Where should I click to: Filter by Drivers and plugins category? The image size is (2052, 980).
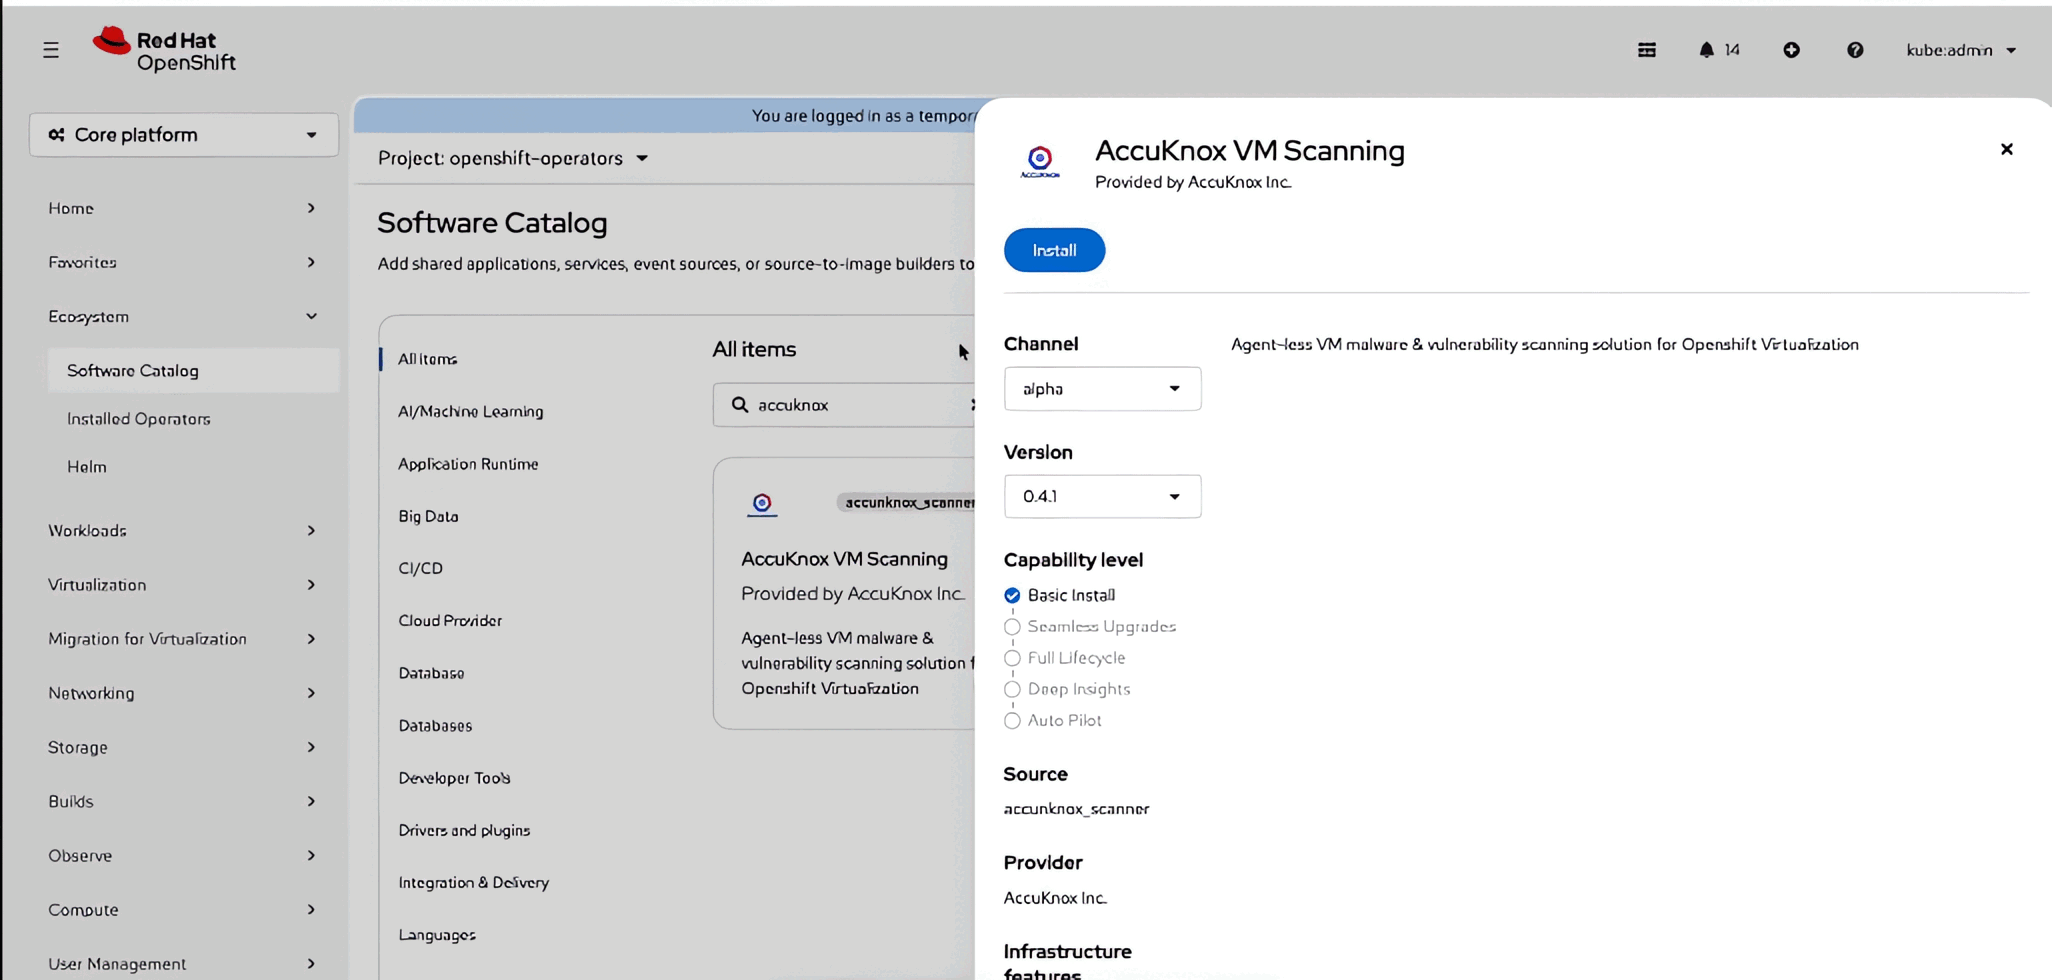[x=464, y=830]
